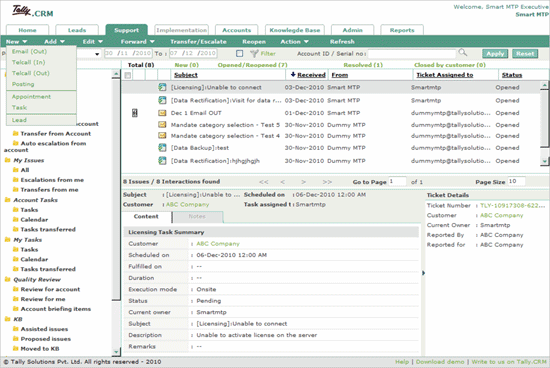Collapse ticket details panel with side arrow
This screenshot has height=368, width=550.
[x=423, y=273]
